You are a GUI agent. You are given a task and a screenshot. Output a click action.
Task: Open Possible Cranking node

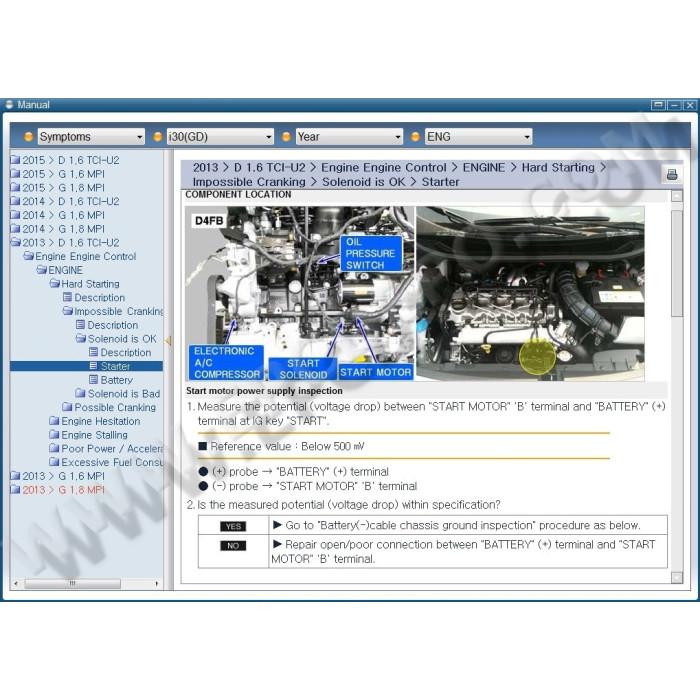pyautogui.click(x=115, y=407)
